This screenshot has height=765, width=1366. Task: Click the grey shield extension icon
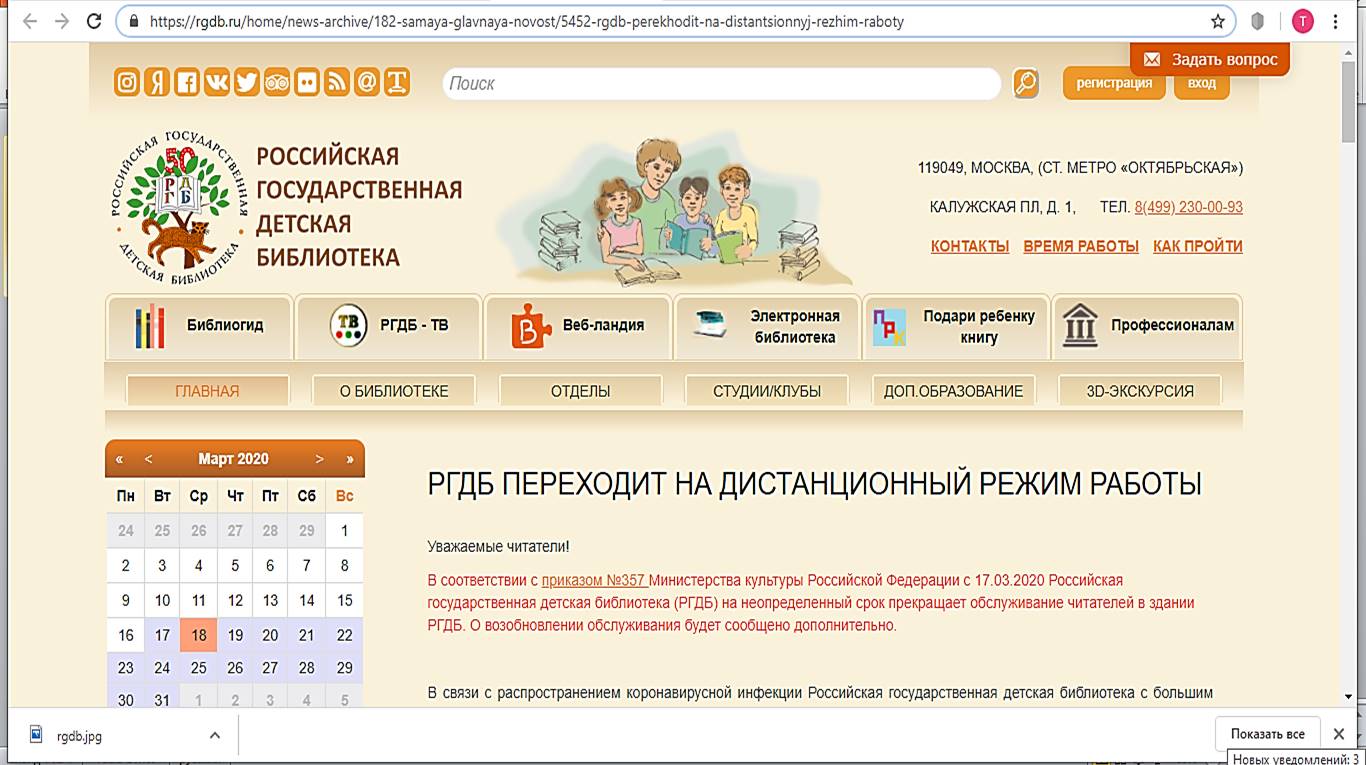point(1258,21)
